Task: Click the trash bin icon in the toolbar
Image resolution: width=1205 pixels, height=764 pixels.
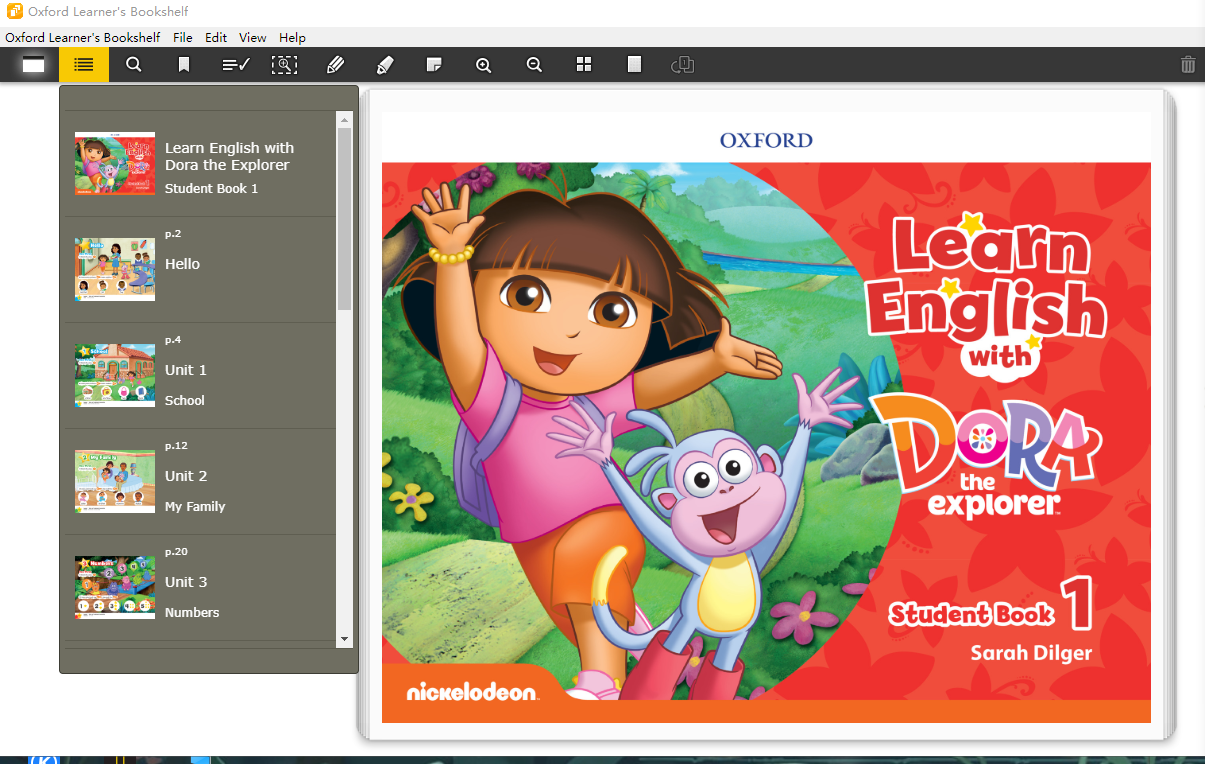Action: pos(1188,65)
